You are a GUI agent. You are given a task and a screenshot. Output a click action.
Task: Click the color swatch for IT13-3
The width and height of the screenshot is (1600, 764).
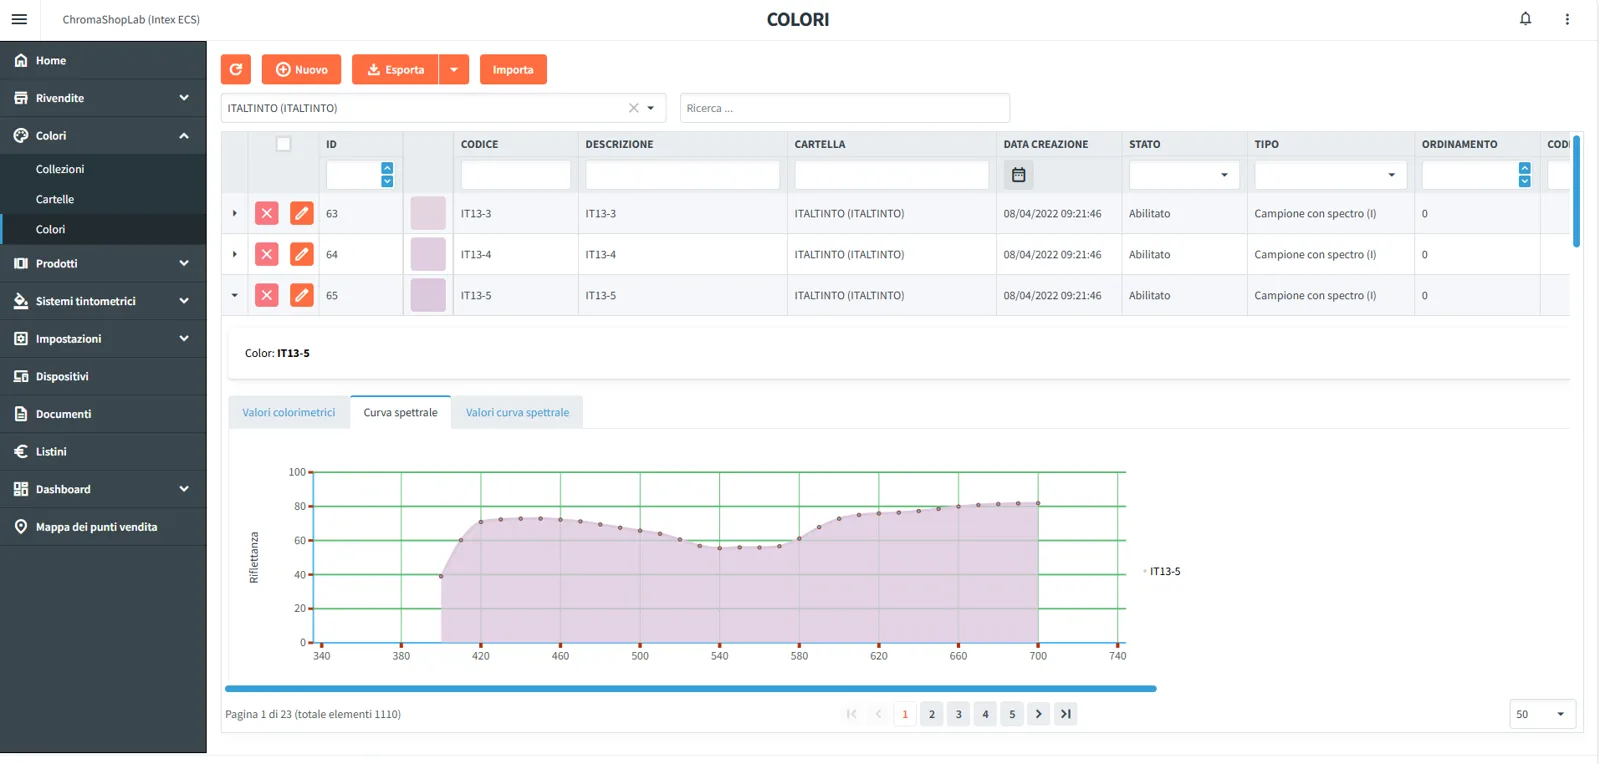click(x=428, y=213)
